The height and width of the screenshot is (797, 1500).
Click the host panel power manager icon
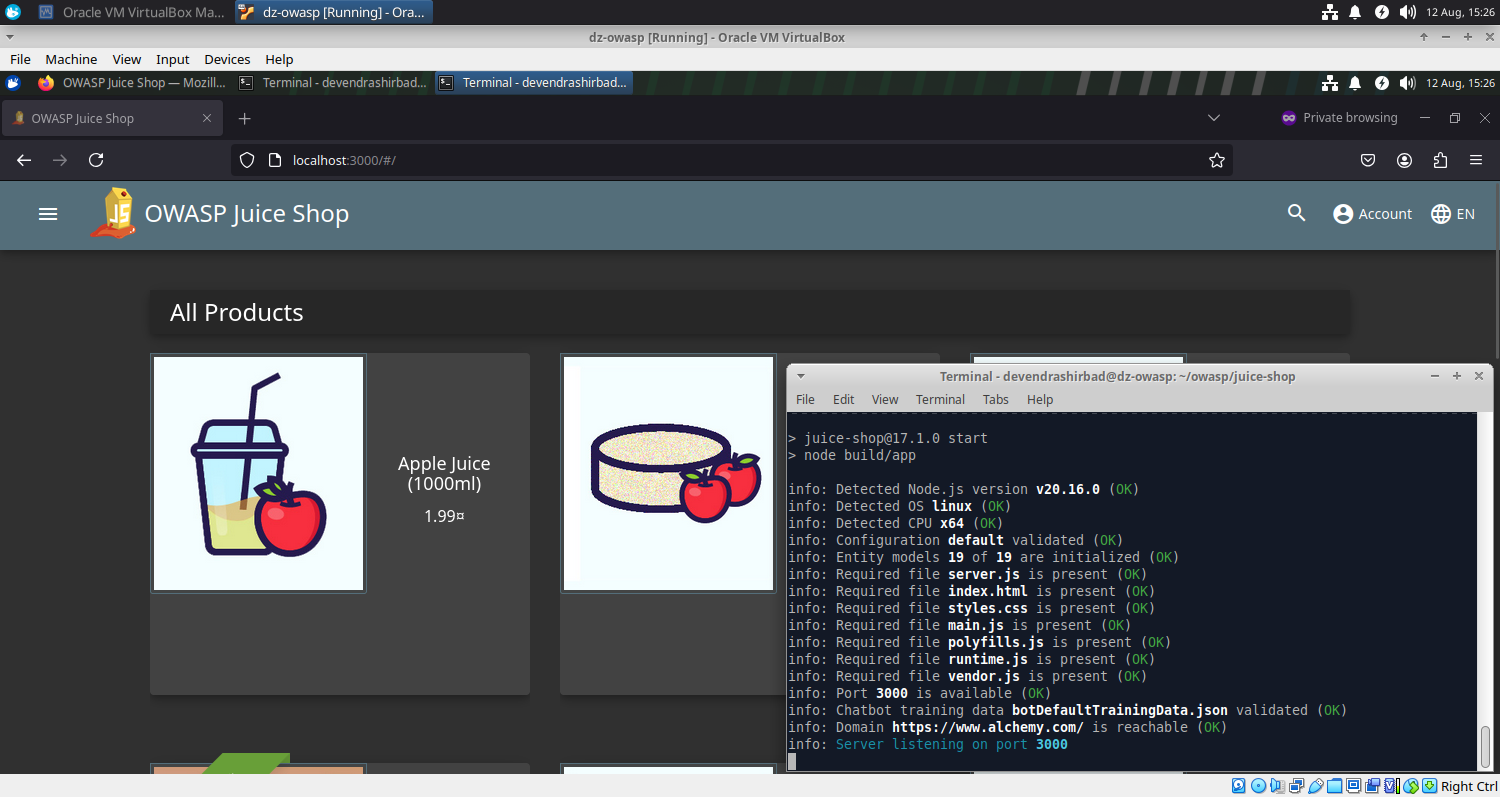[x=1381, y=12]
